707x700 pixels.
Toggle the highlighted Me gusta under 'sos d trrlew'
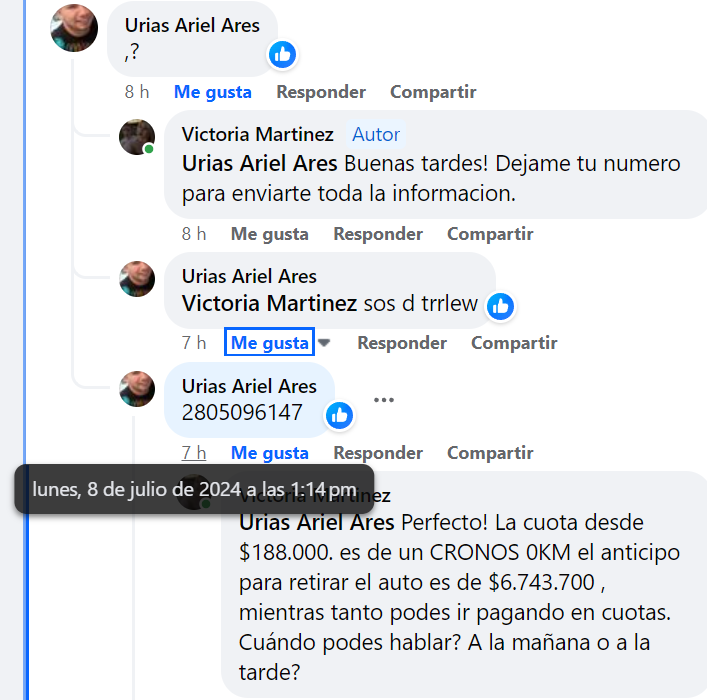coord(270,343)
